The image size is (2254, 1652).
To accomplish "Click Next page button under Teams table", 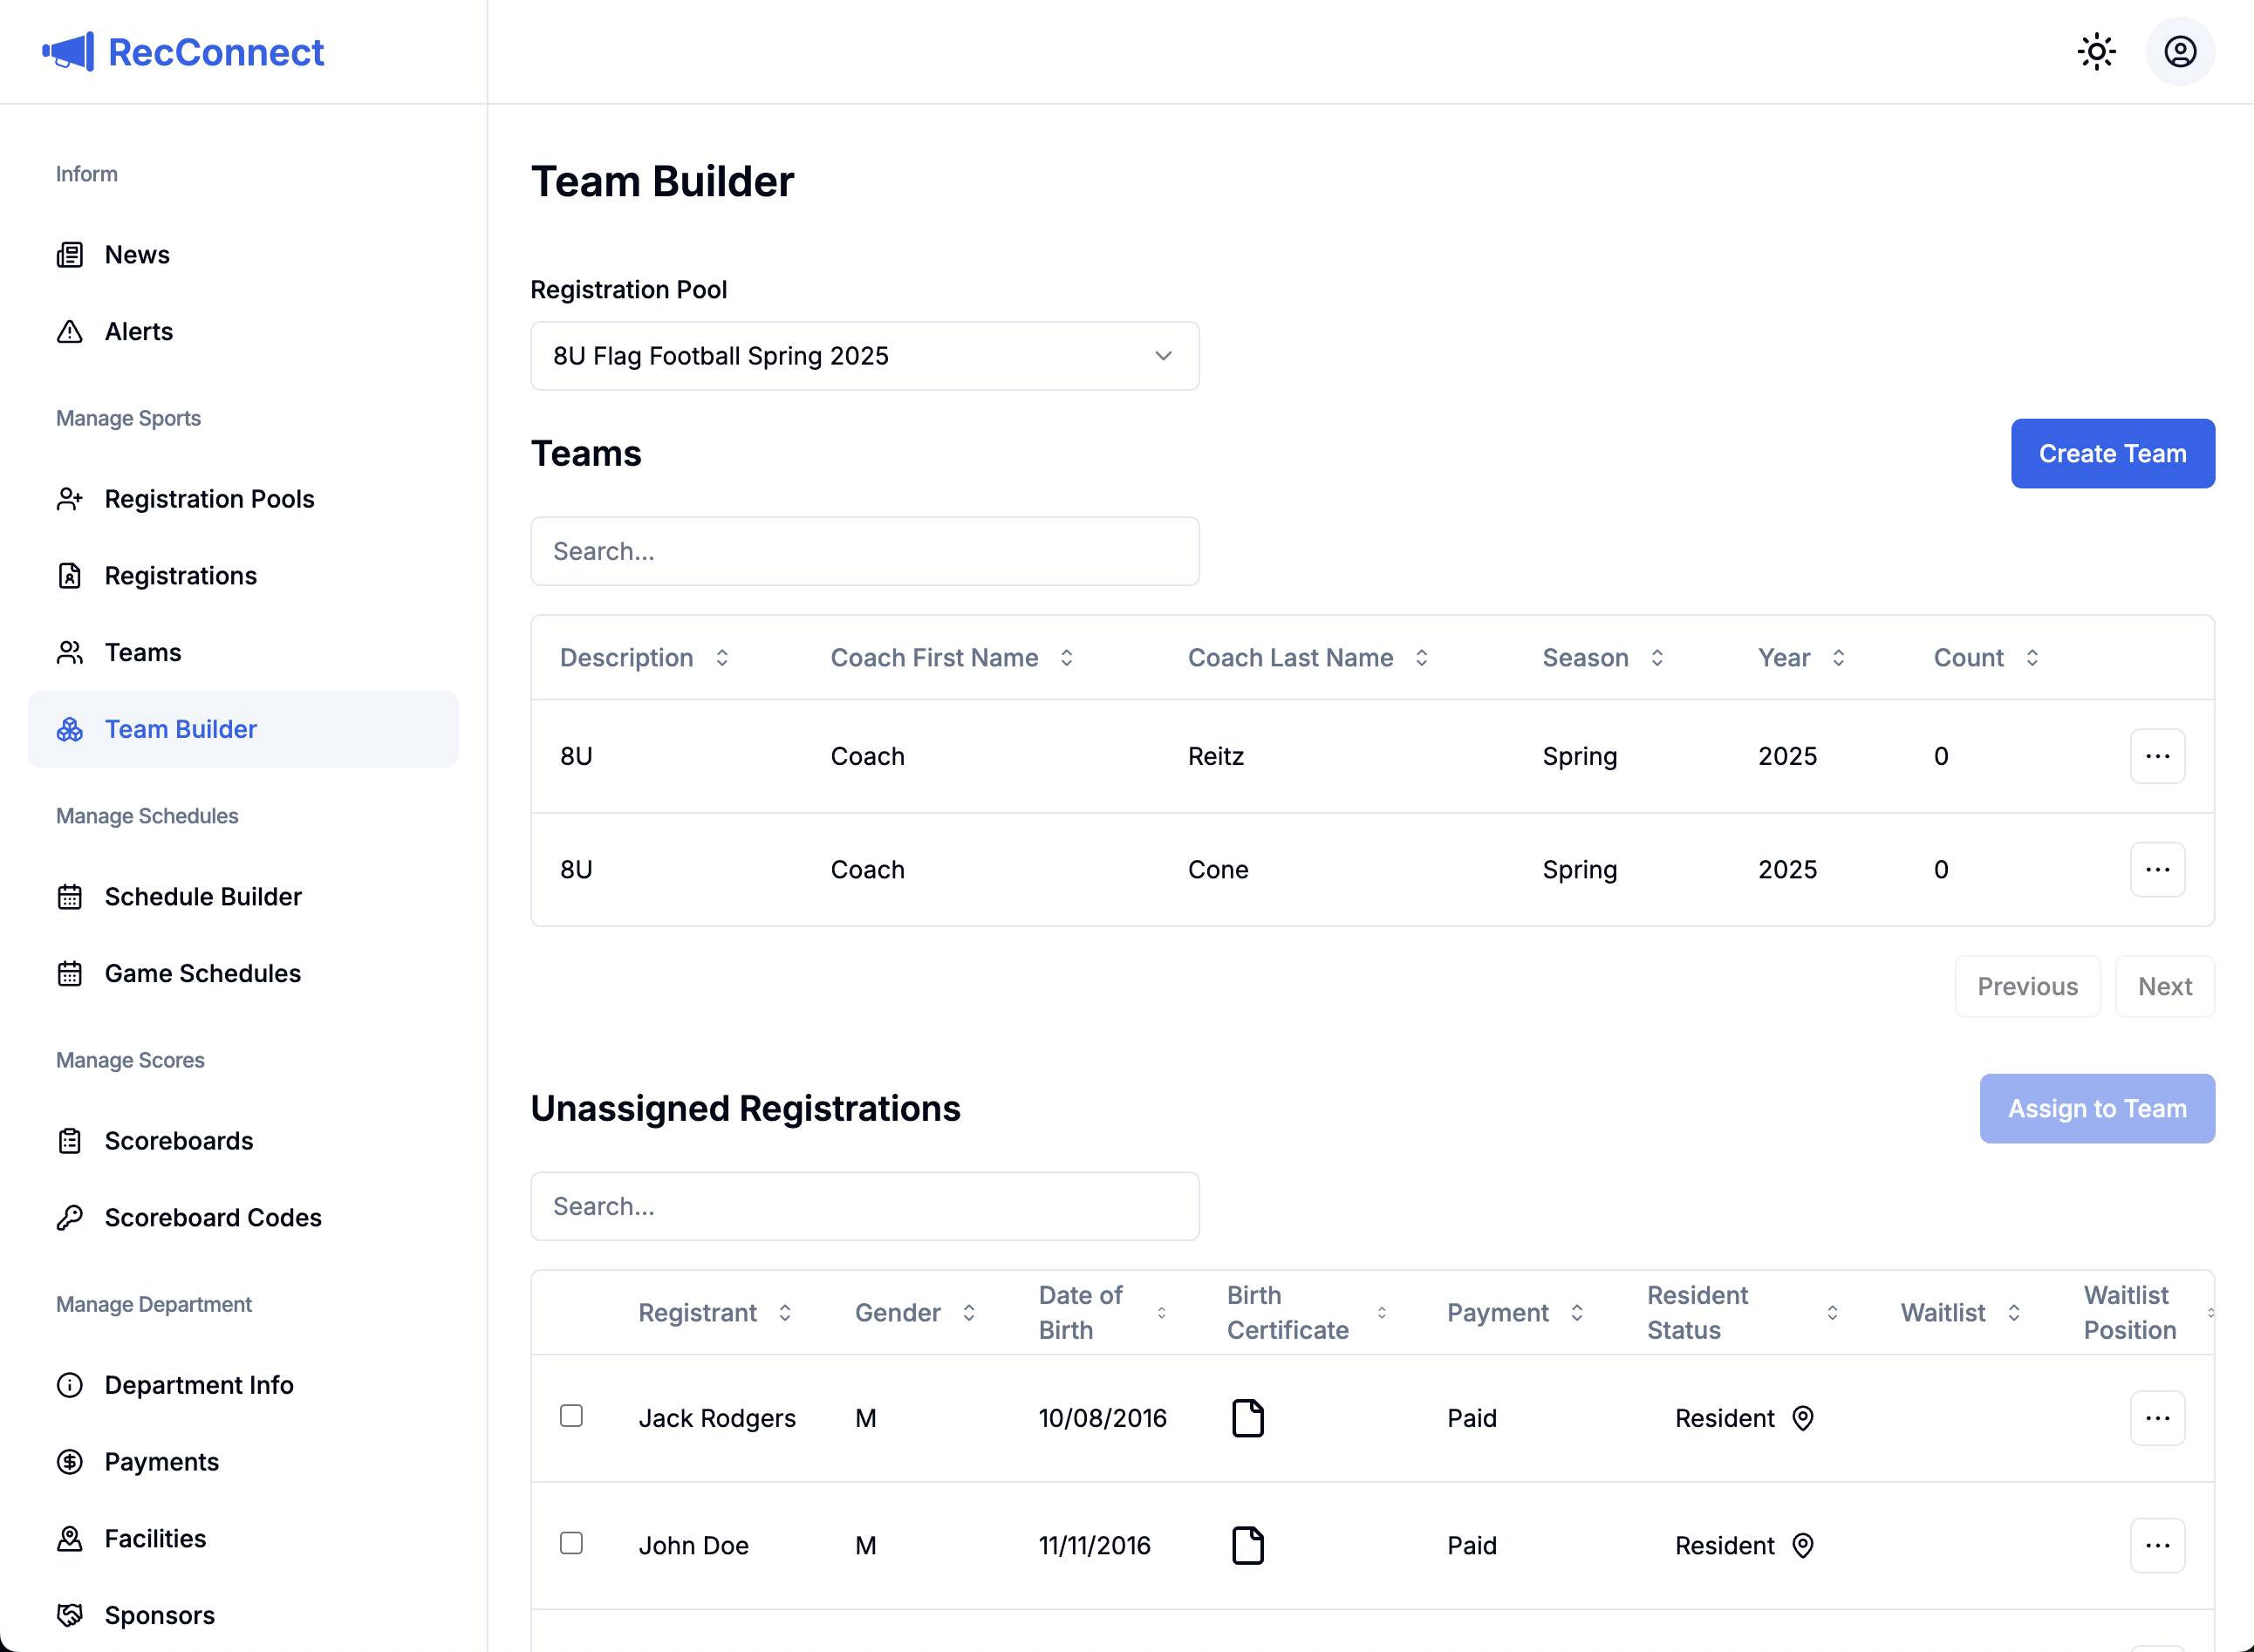I will click(2164, 986).
